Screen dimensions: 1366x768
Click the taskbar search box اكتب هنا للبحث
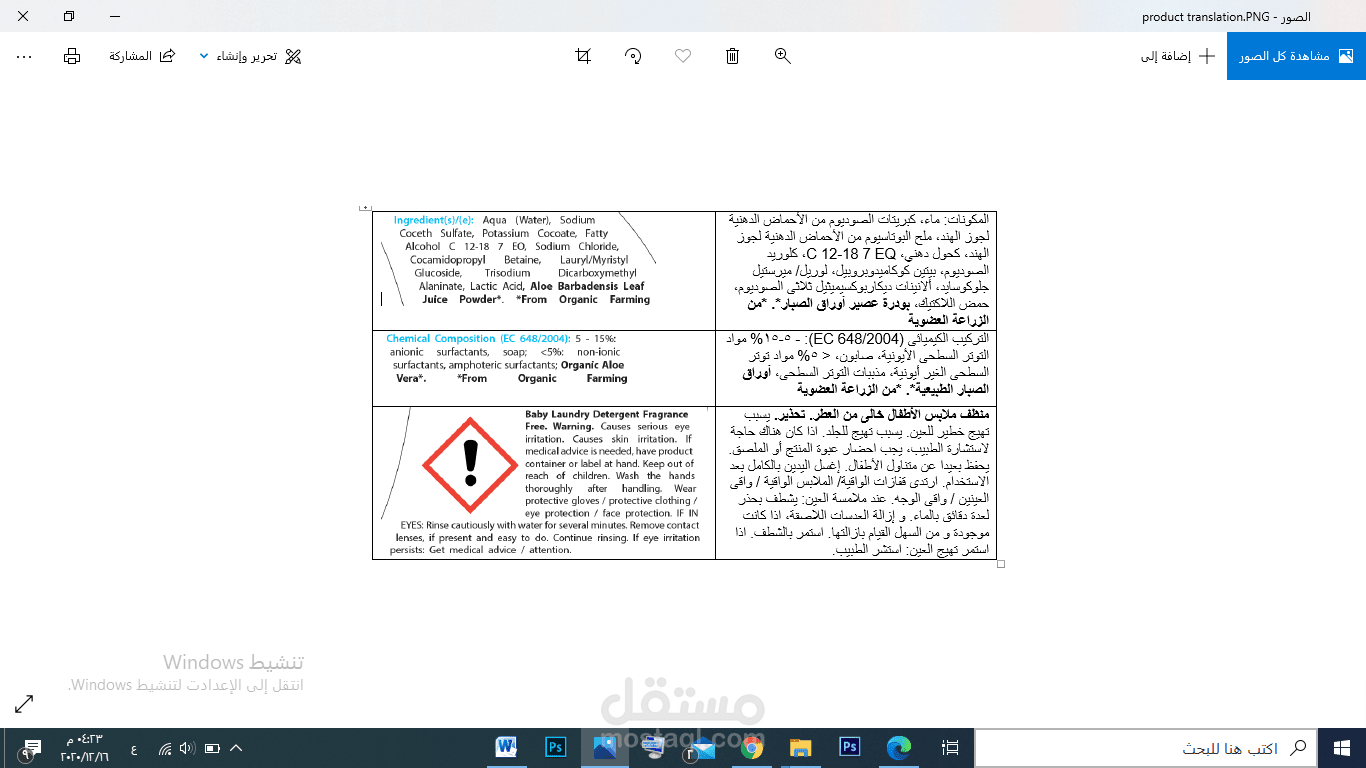tap(1146, 748)
